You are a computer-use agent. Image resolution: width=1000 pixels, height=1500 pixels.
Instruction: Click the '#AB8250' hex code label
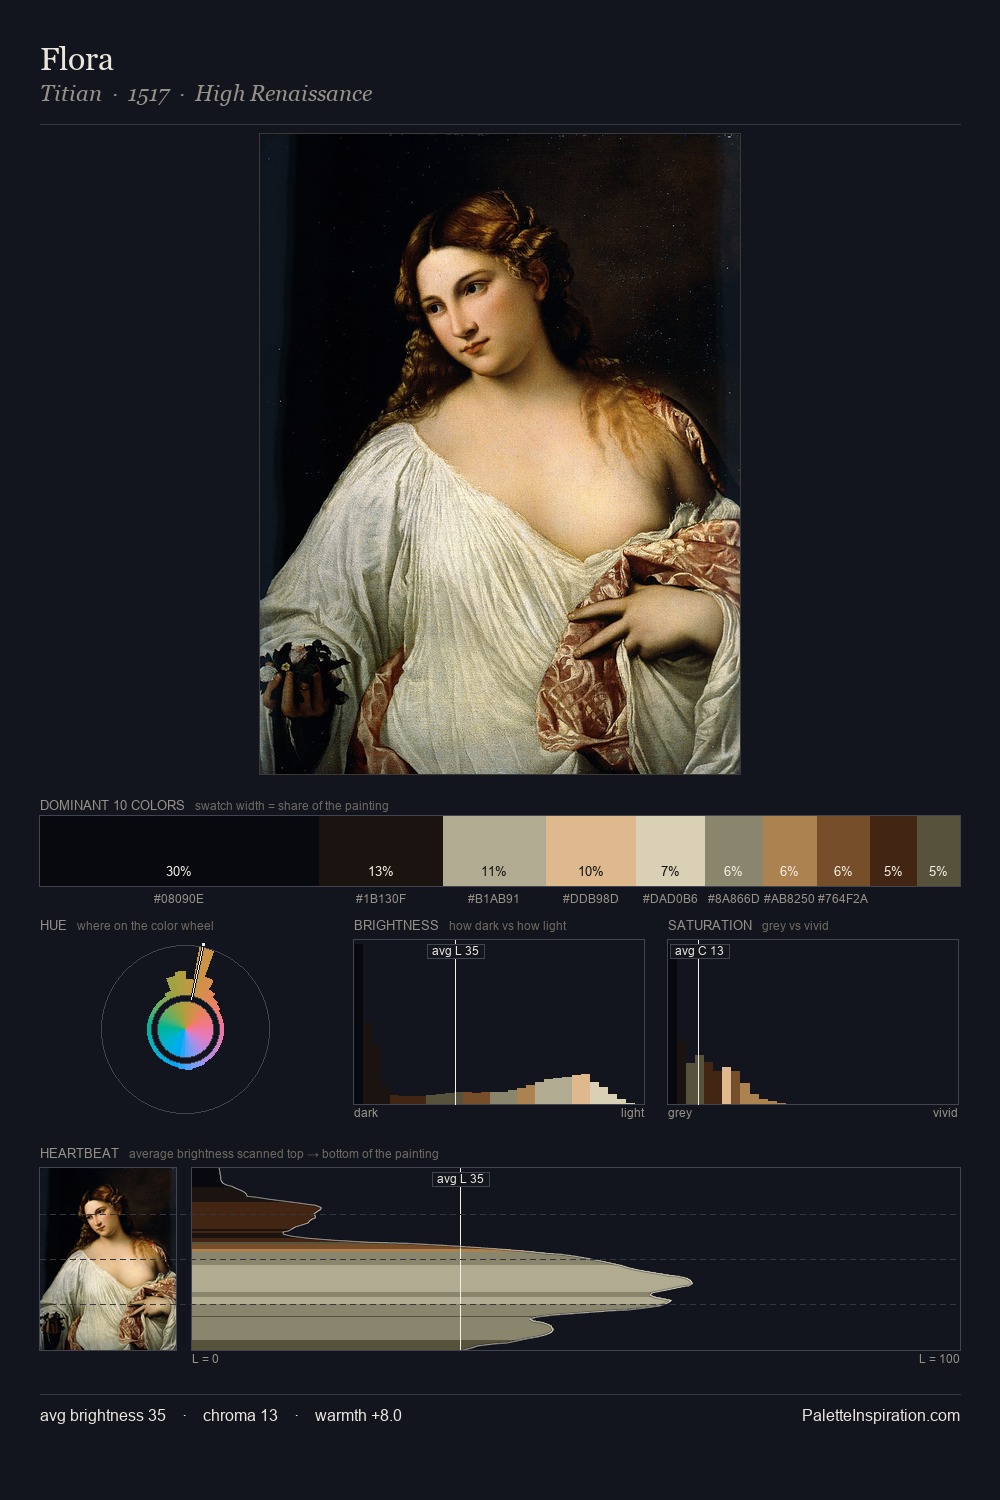pyautogui.click(x=789, y=899)
